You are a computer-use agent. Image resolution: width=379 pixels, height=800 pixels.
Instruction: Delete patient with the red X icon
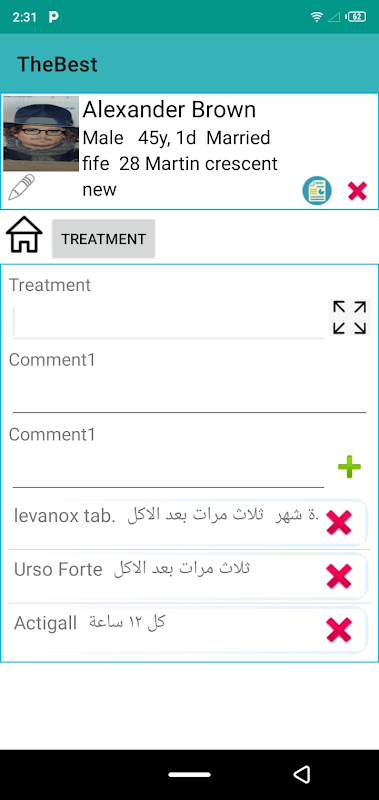357,191
